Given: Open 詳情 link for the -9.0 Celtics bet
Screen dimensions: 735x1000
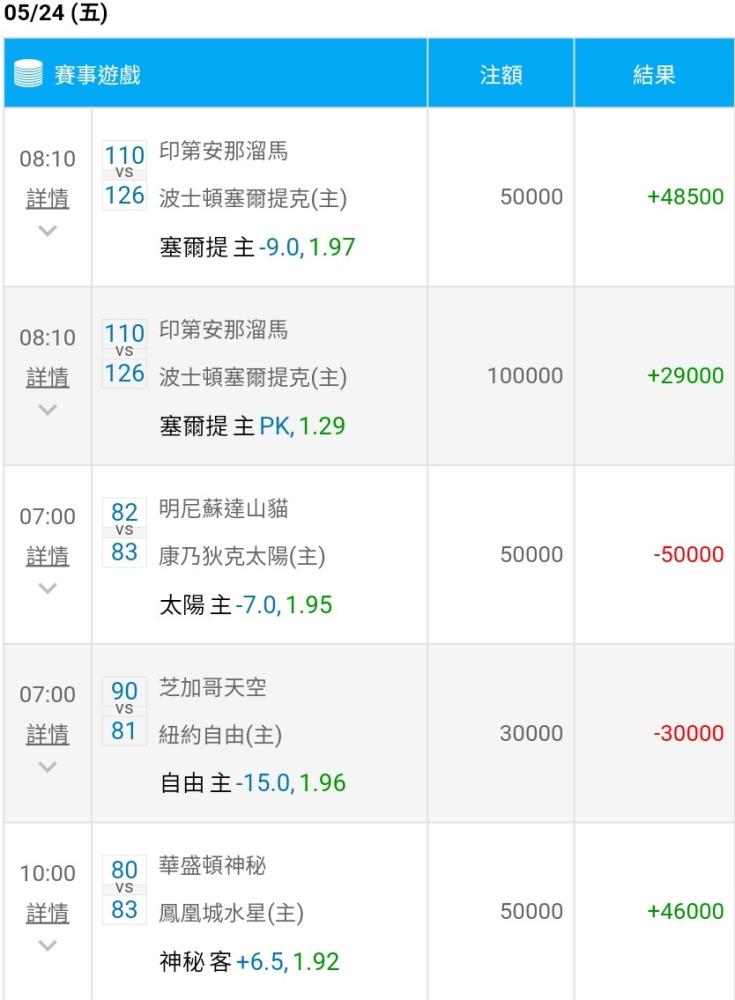Looking at the screenshot, I should click(x=48, y=198).
